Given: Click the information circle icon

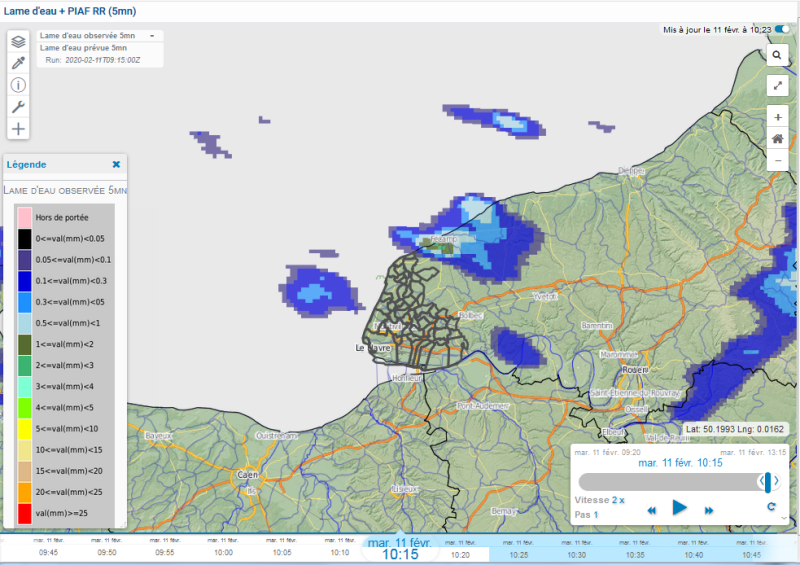Looking at the screenshot, I should [x=18, y=85].
